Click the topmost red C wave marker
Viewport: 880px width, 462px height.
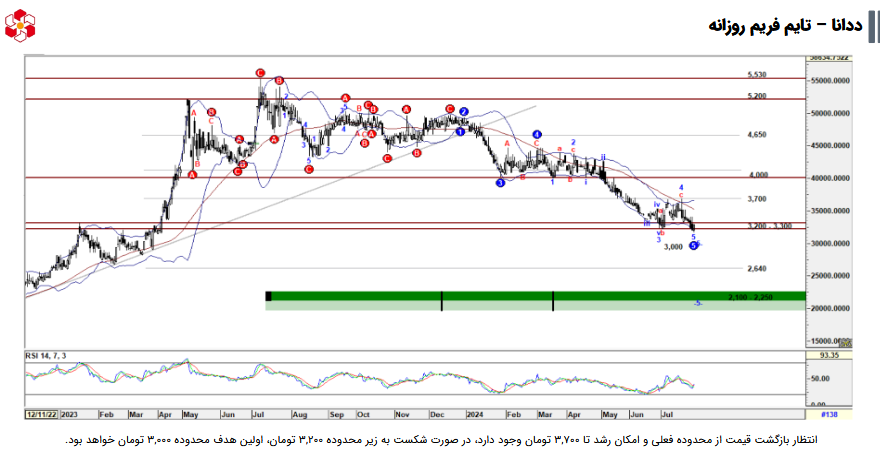260,73
